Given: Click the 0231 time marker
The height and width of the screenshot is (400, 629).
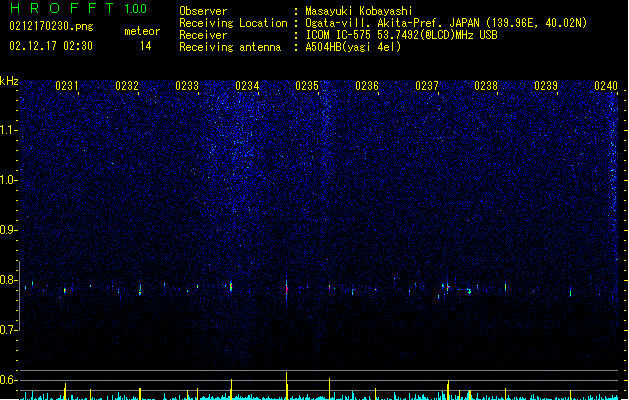Looking at the screenshot, I should tap(67, 86).
